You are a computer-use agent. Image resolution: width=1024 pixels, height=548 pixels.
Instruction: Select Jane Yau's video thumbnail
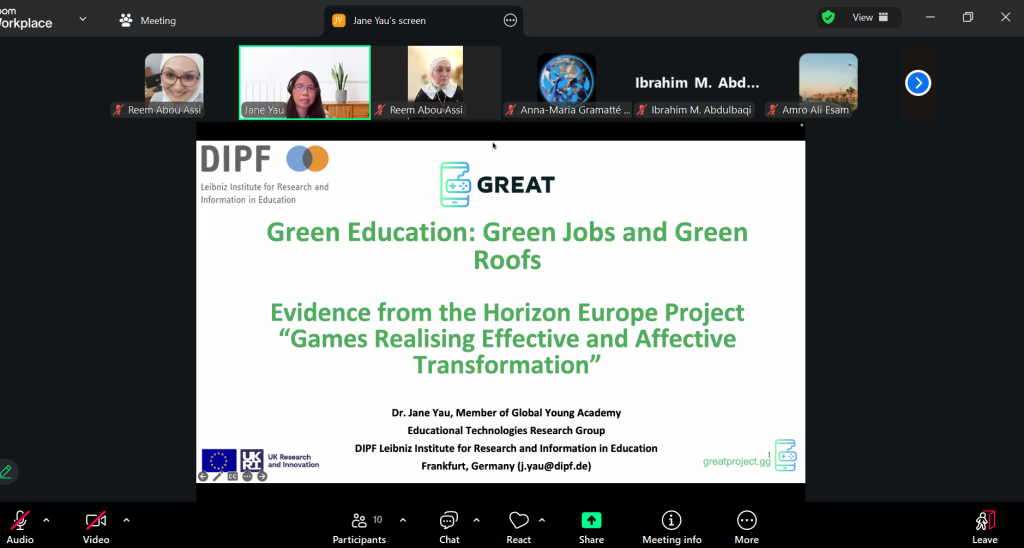coord(304,82)
